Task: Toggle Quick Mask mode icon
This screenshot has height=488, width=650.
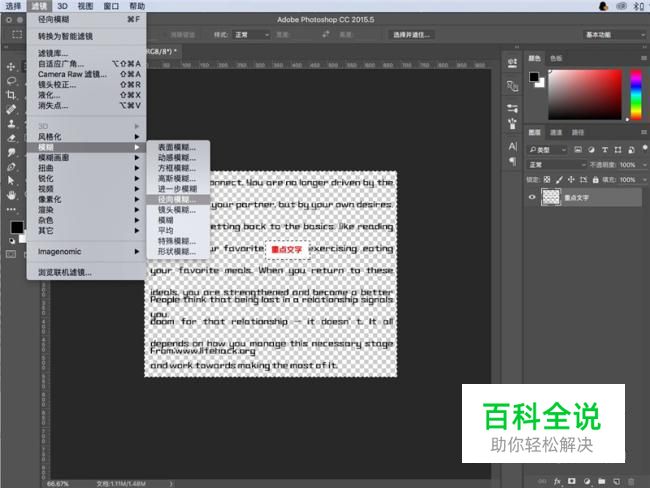Action: [11, 254]
